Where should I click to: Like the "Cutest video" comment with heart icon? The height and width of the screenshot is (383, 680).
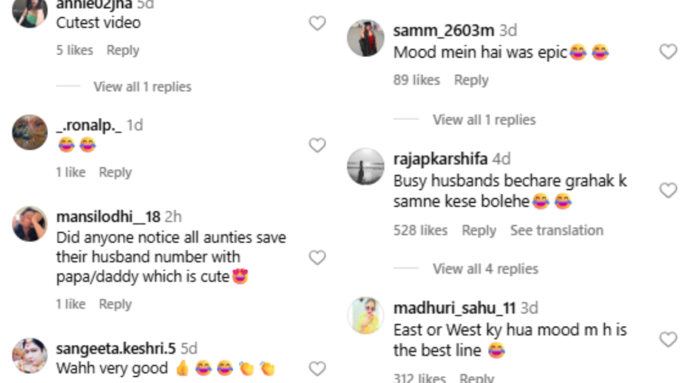pyautogui.click(x=317, y=23)
